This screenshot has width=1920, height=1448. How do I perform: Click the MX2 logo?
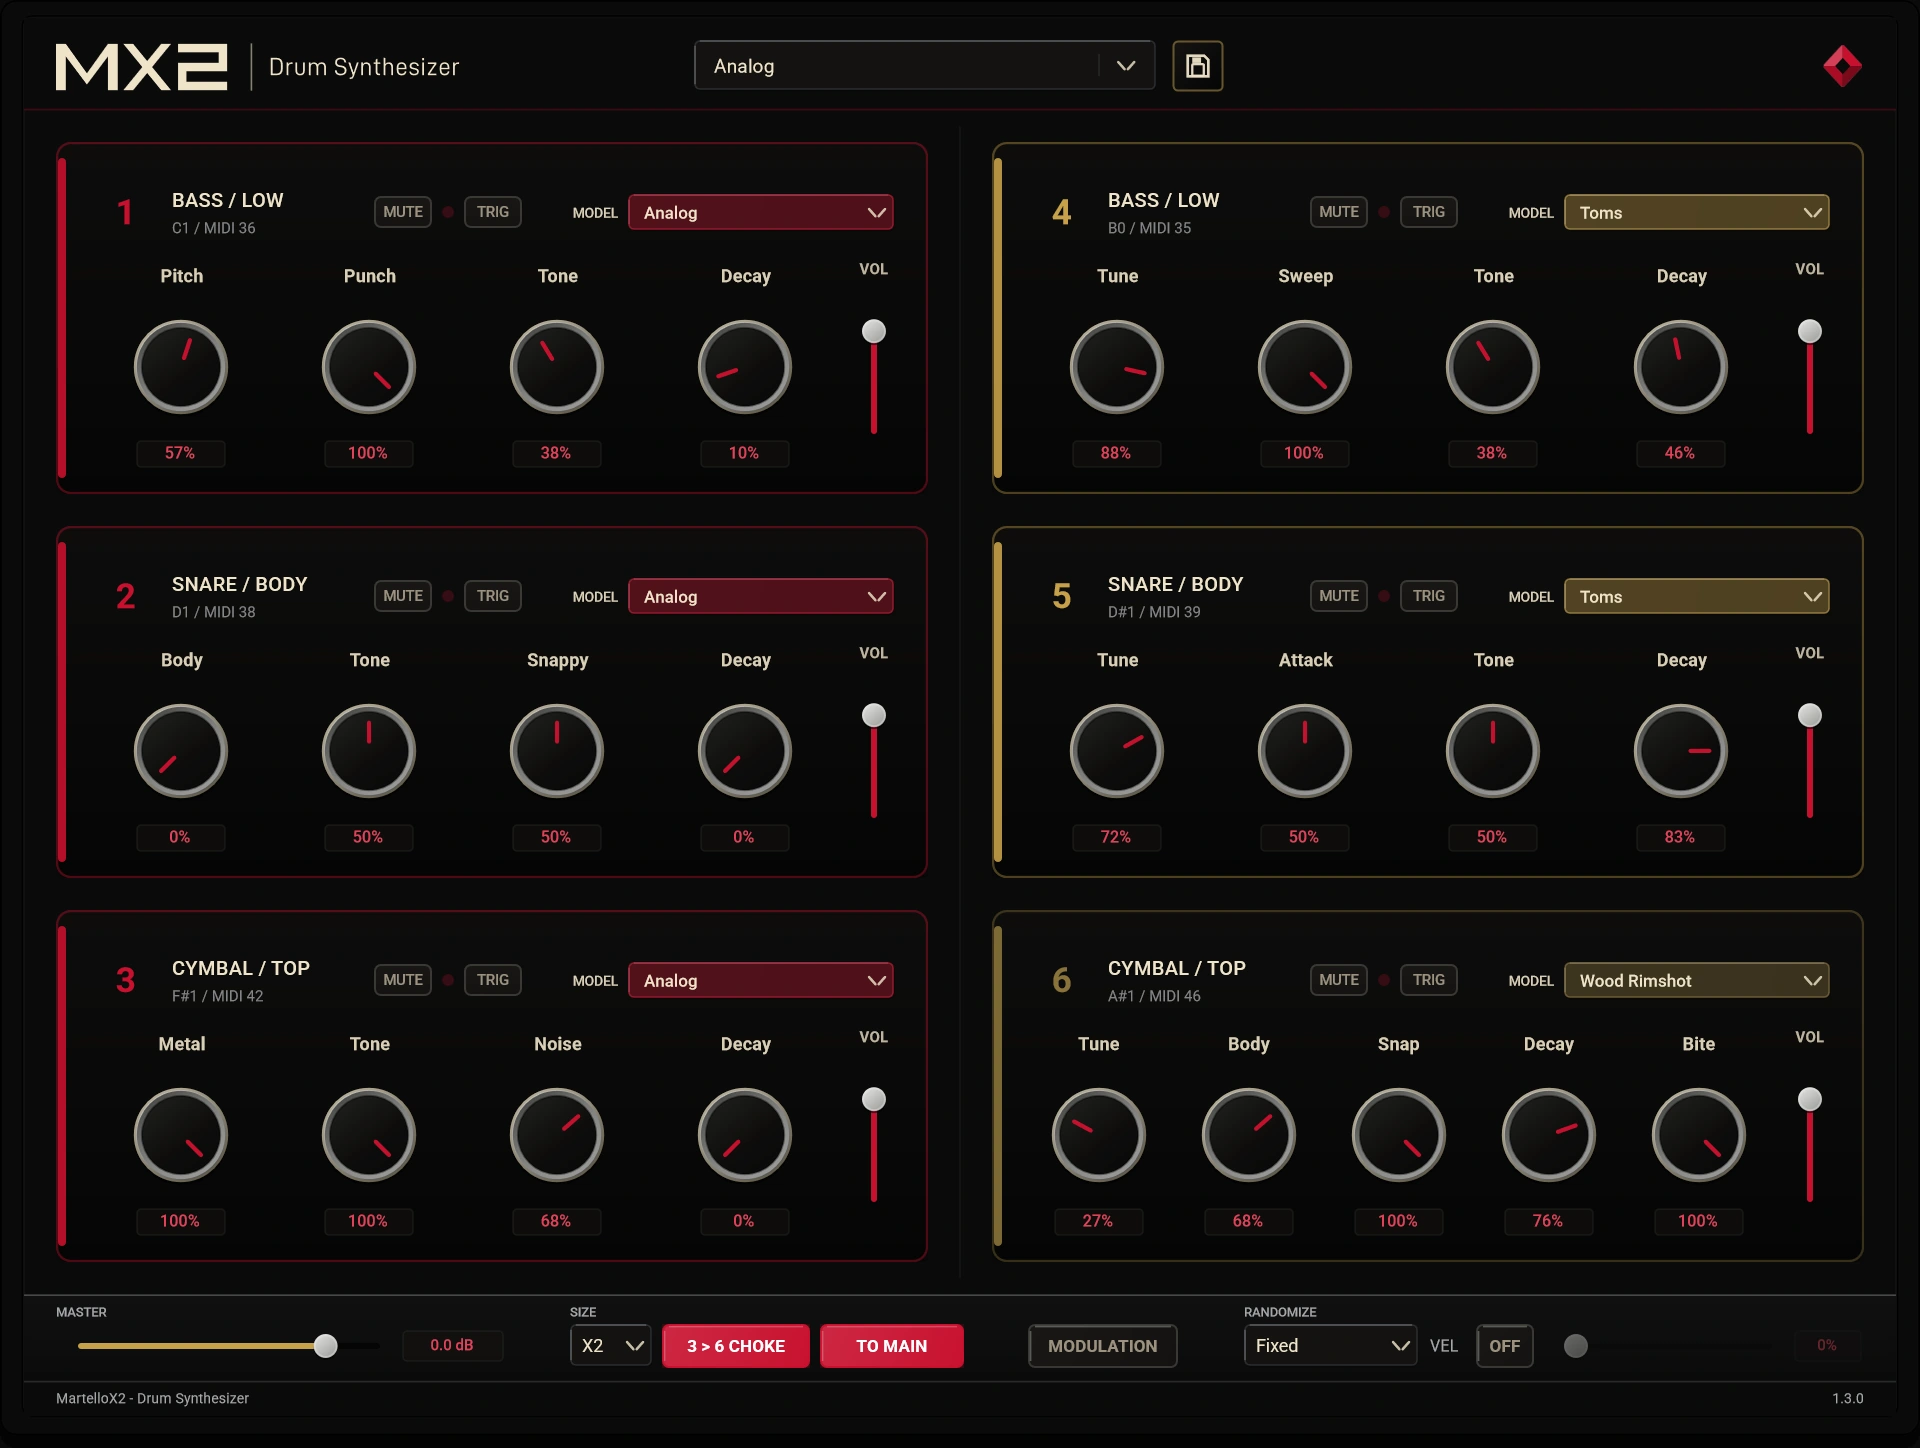pos(141,67)
